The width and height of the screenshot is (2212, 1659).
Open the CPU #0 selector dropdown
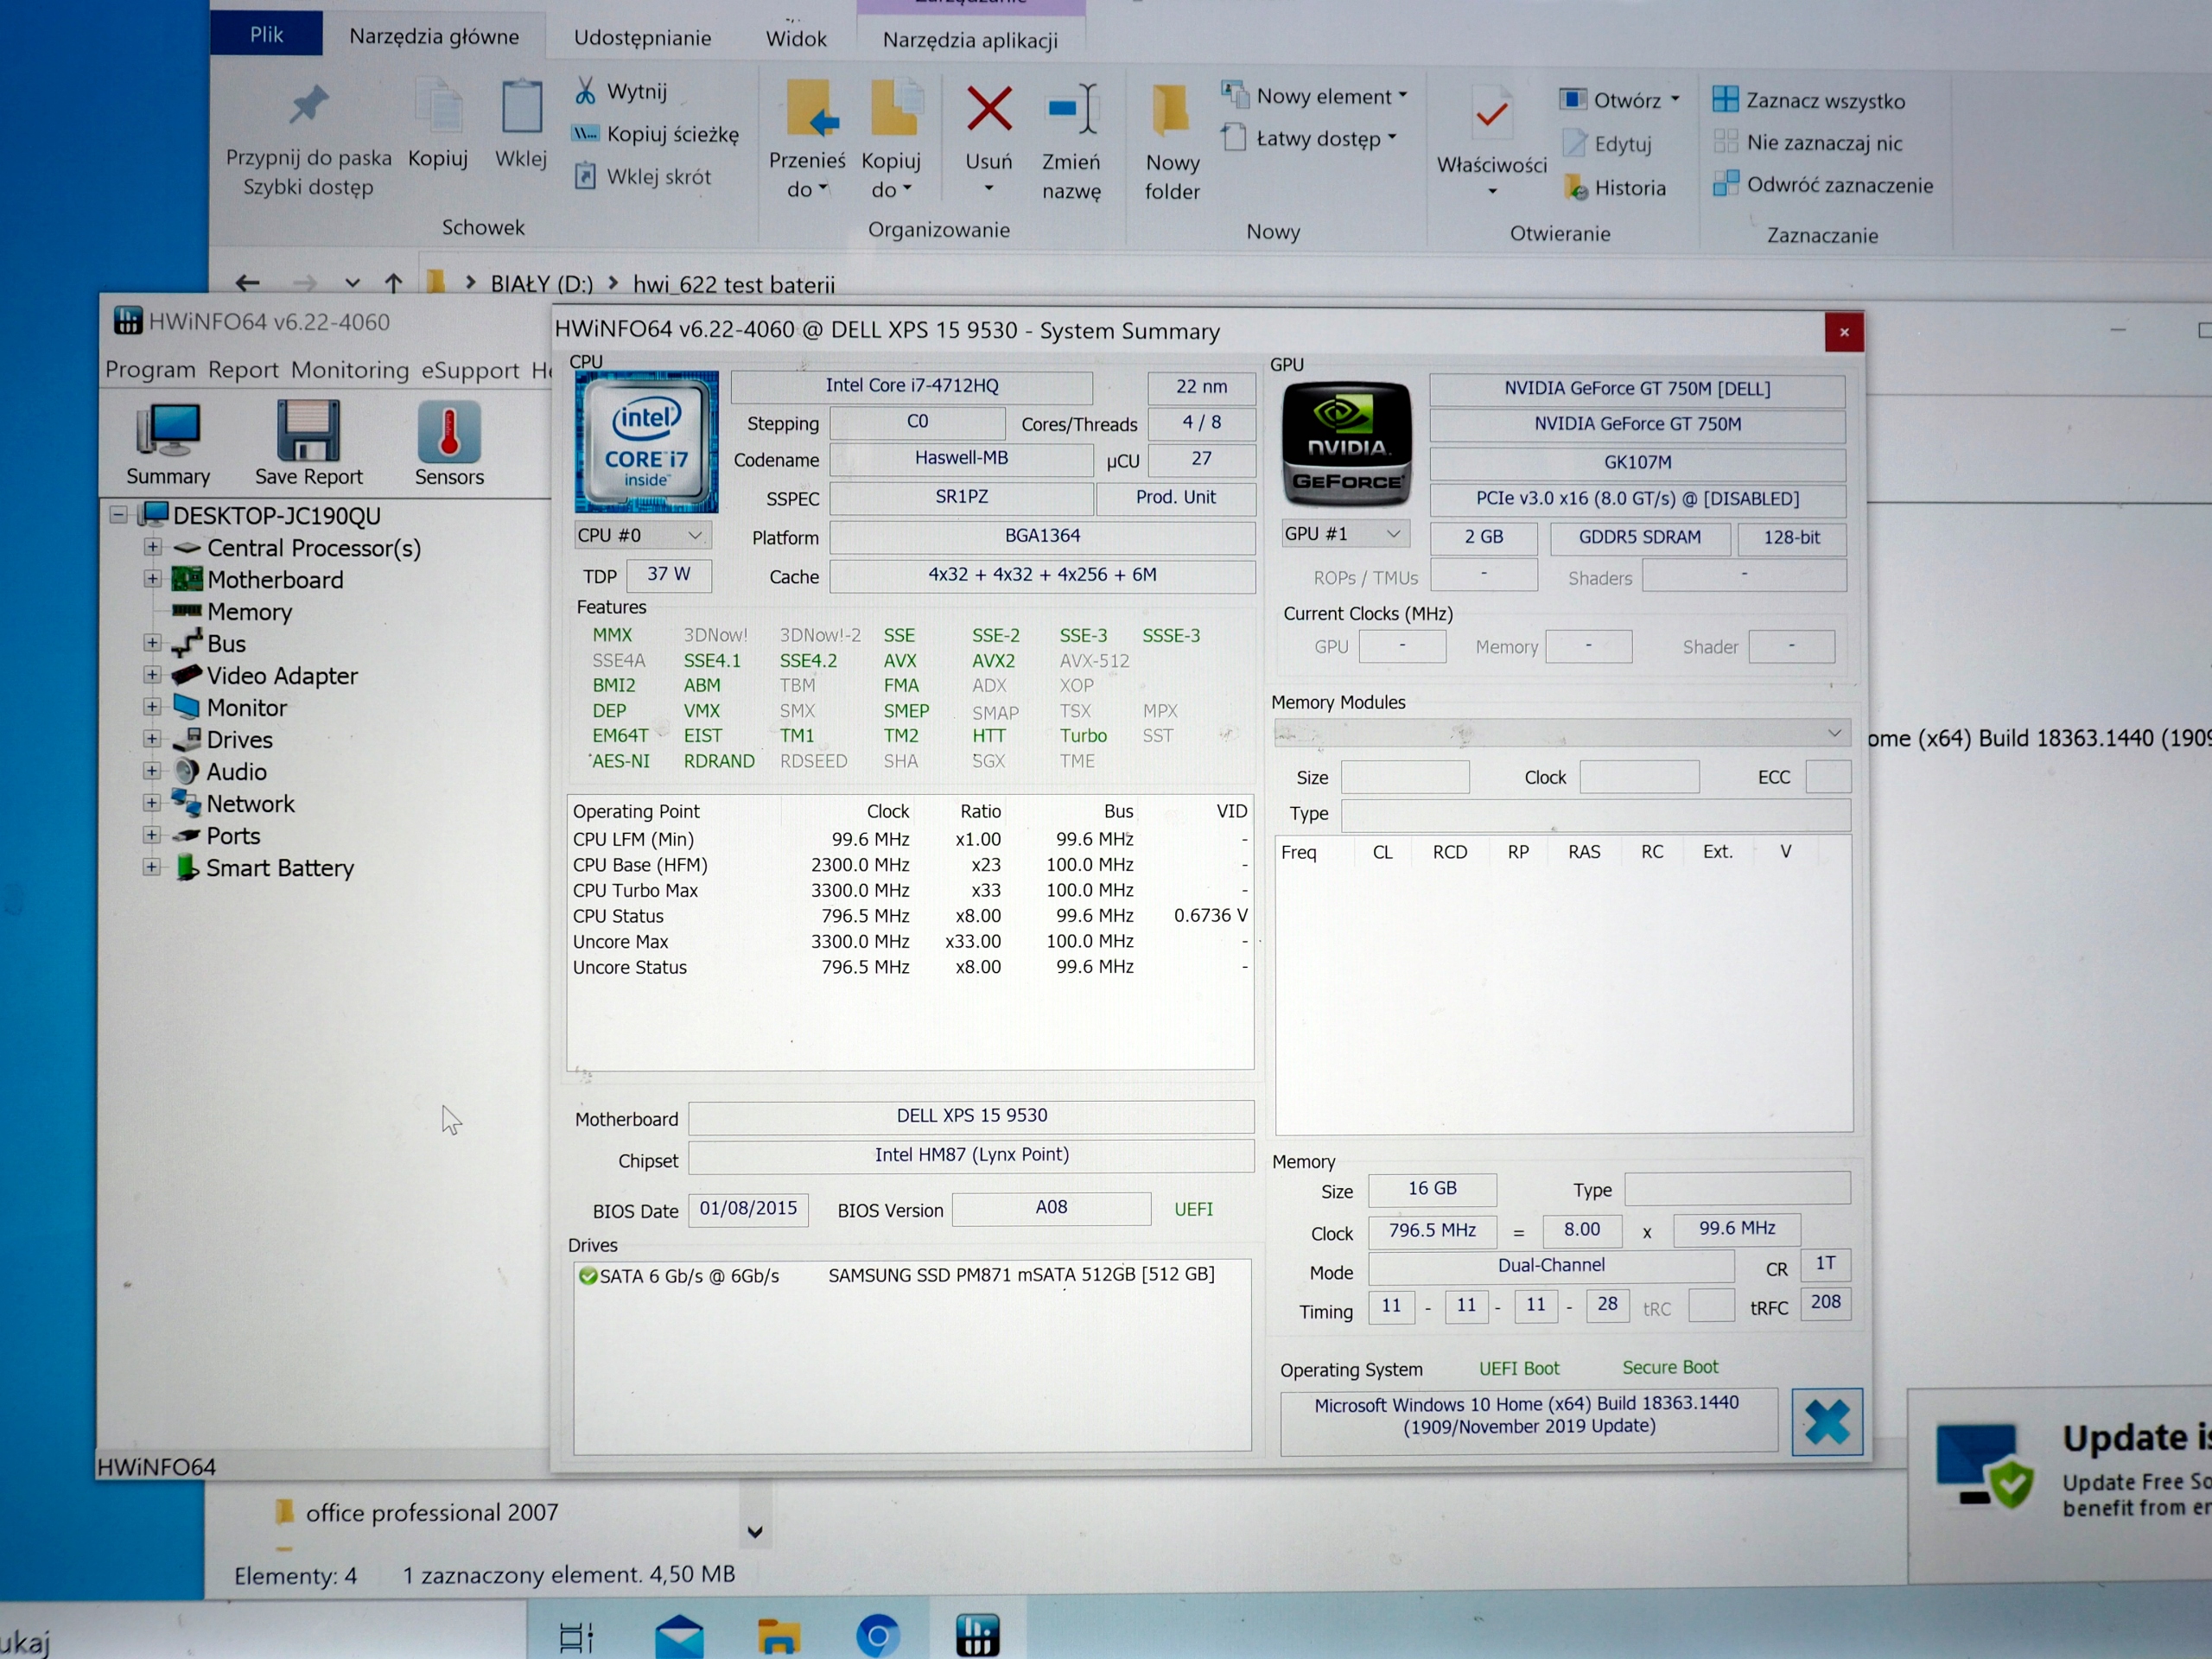[643, 535]
